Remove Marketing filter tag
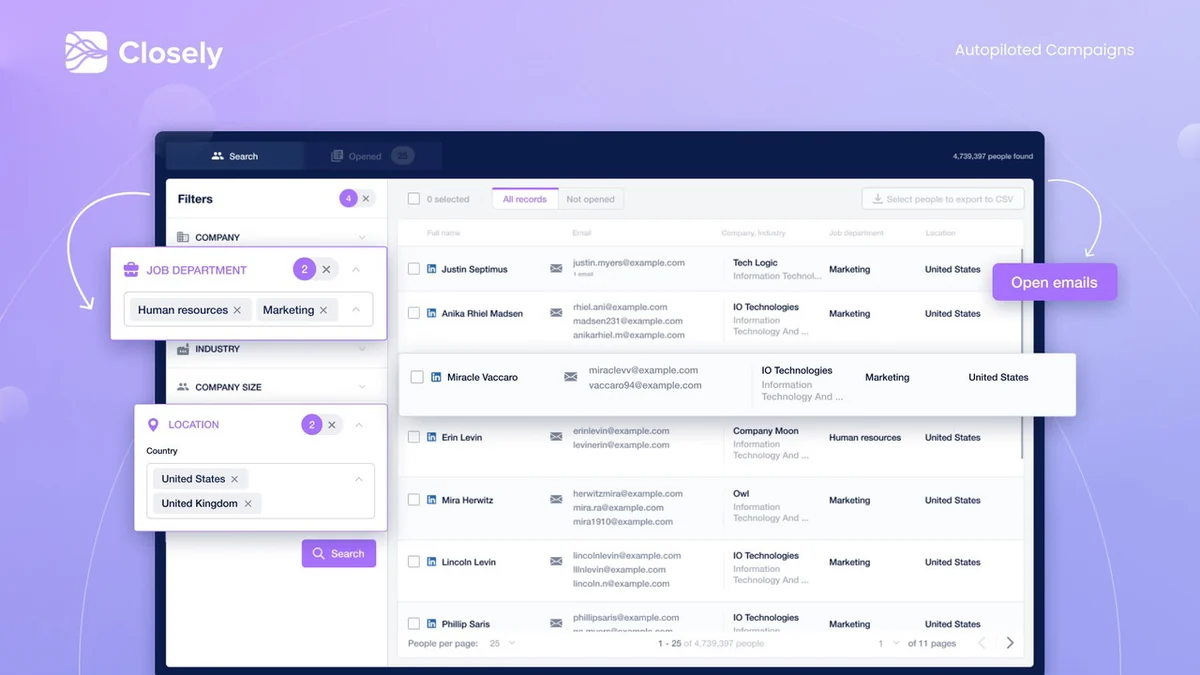This screenshot has height=675, width=1200. [323, 310]
